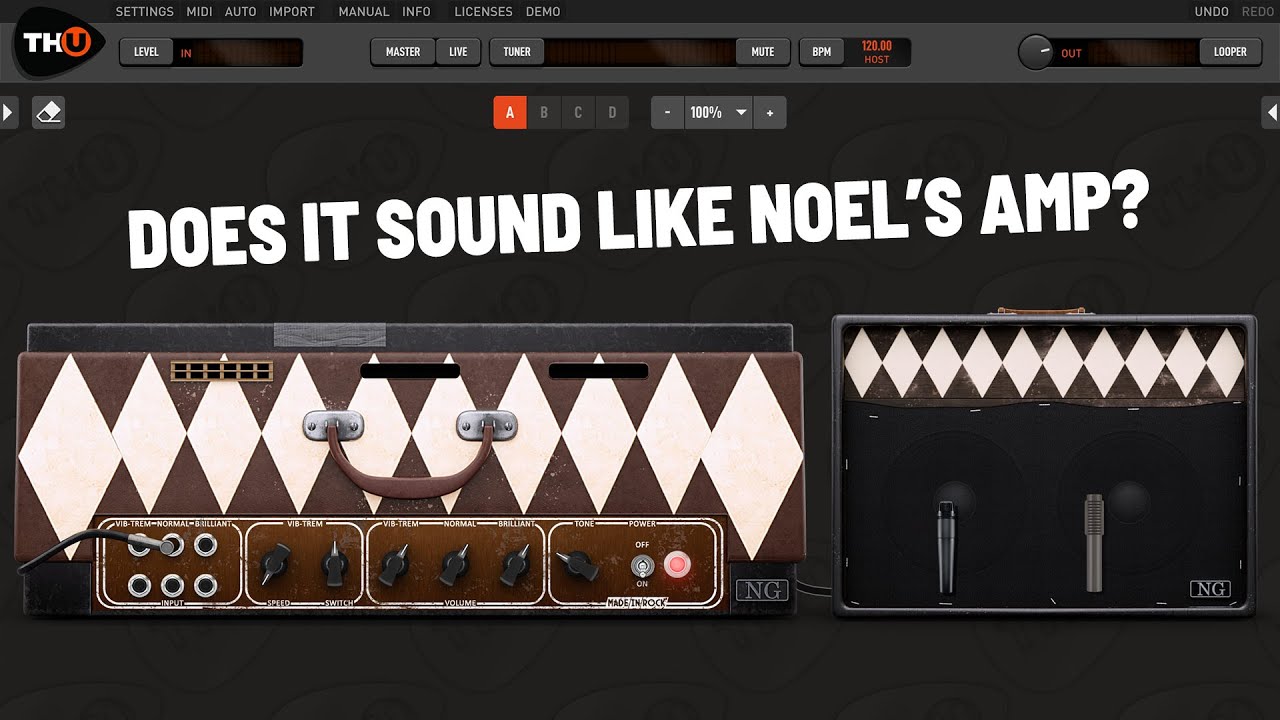
Task: Open the LICENSES menu item
Action: pos(483,12)
